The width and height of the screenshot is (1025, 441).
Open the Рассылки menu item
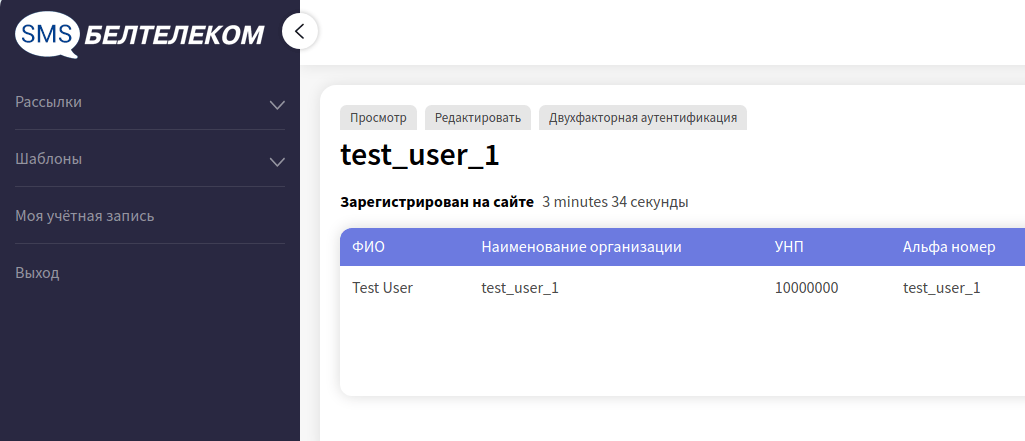click(49, 102)
